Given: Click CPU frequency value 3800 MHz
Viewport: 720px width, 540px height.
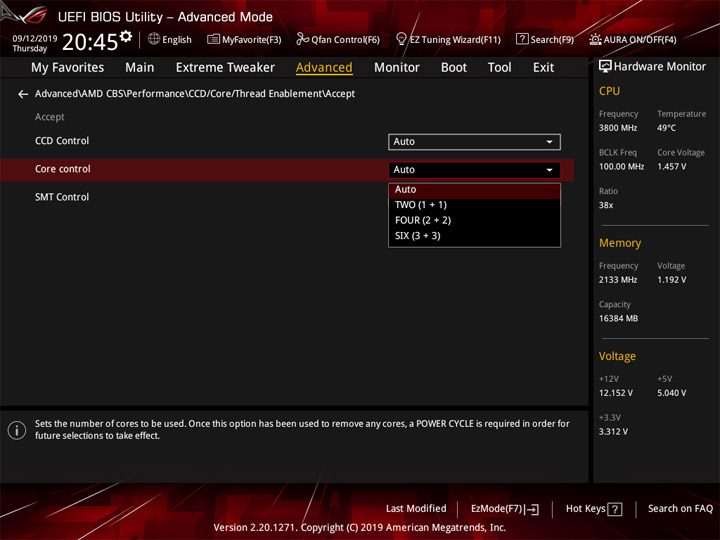Looking at the screenshot, I should point(618,128).
